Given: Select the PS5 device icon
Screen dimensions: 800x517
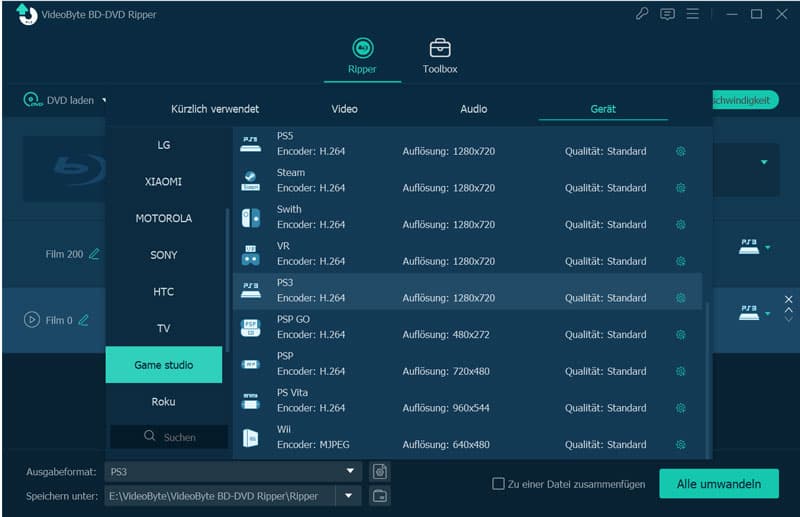Looking at the screenshot, I should point(251,144).
